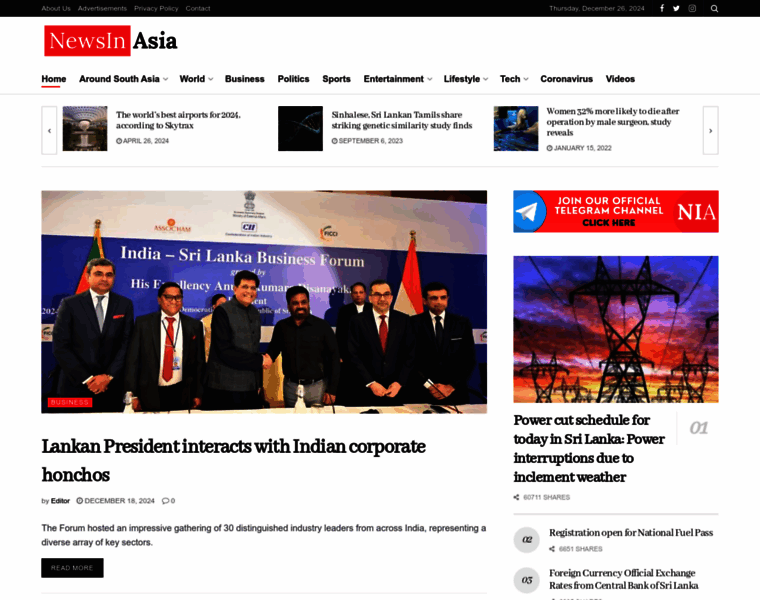Open the Facebook icon in top bar

662,8
